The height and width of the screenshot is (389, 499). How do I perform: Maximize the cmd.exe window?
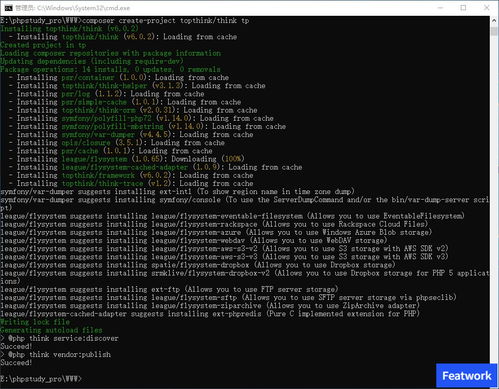[x=463, y=8]
